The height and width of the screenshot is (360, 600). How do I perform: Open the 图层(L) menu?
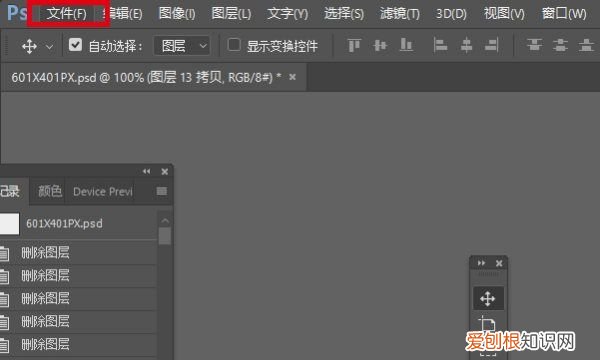pos(231,14)
